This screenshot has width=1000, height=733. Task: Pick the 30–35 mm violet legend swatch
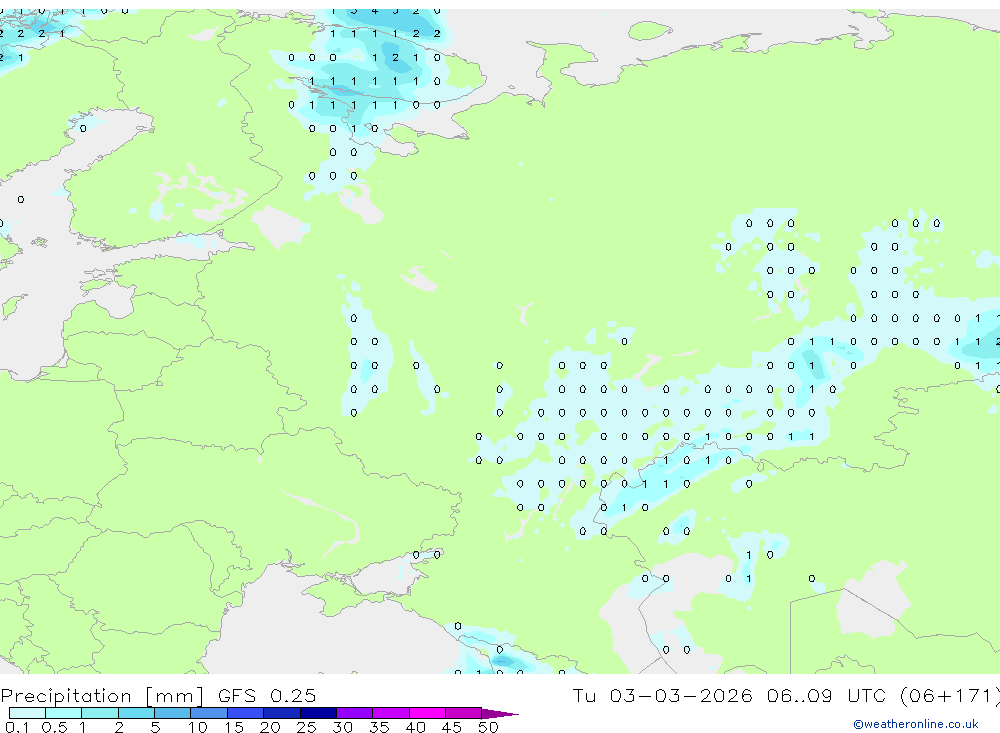355,713
